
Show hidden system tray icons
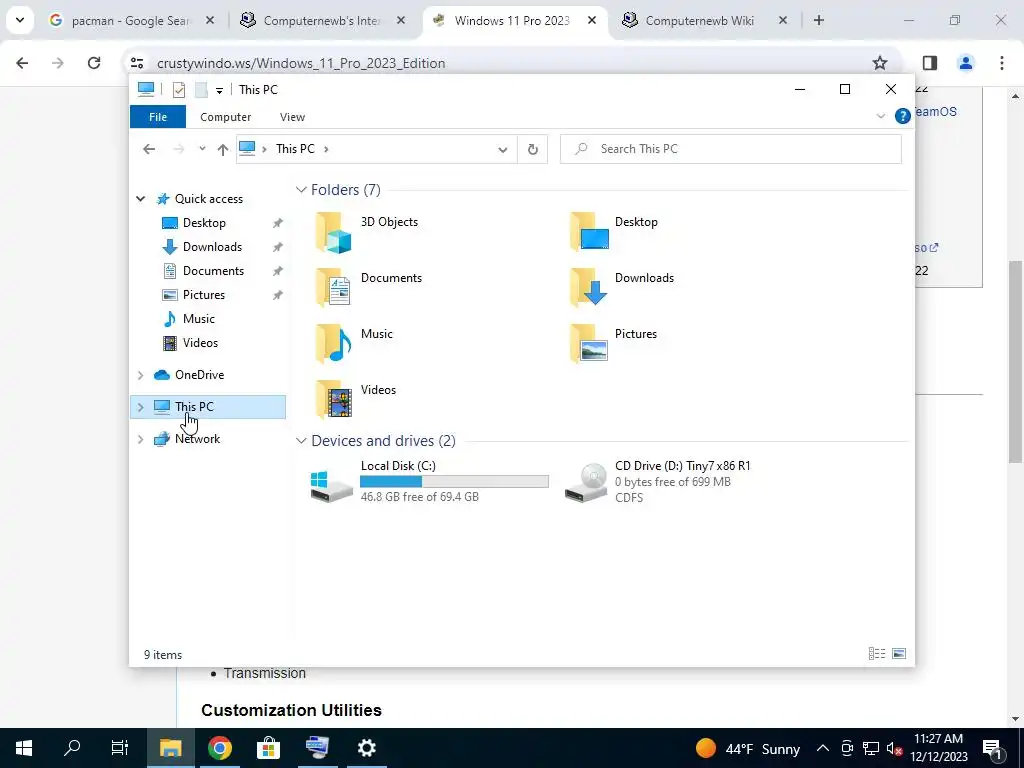coord(822,748)
